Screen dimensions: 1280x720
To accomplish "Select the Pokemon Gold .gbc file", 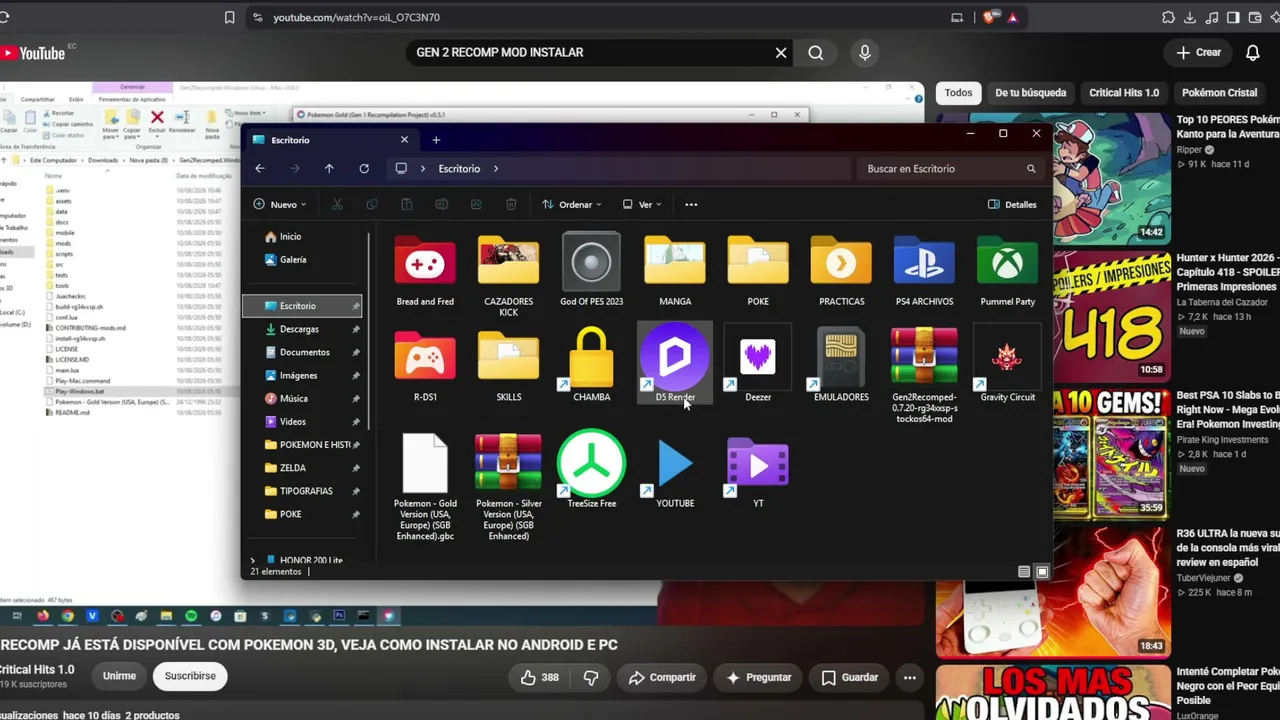I will (425, 487).
